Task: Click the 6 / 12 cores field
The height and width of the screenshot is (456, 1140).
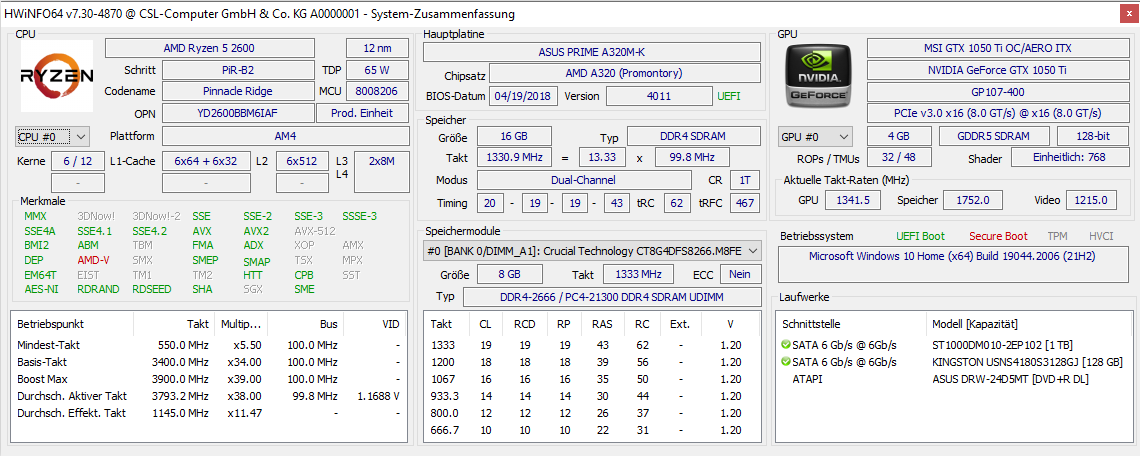Action: (77, 161)
